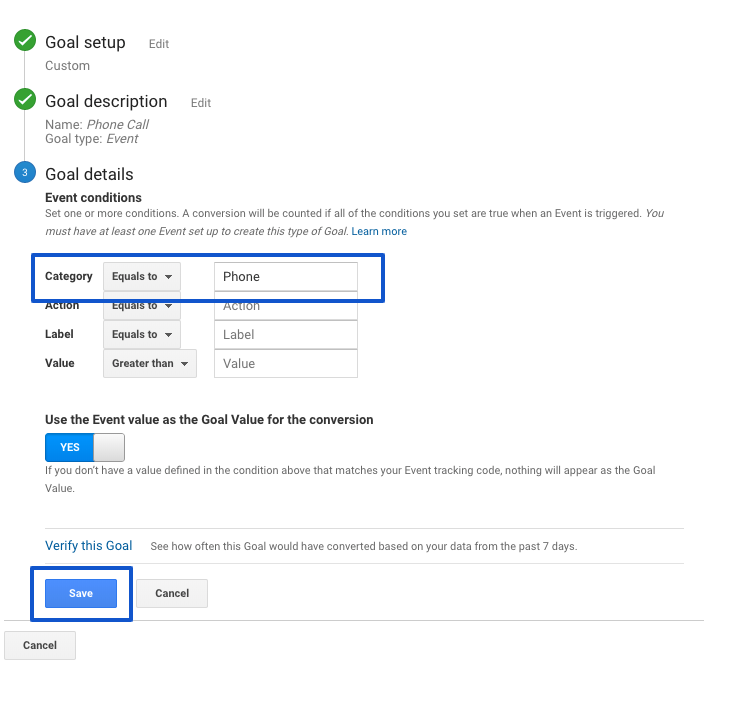Click the Event conditions subheading
This screenshot has height=708, width=735.
pos(93,197)
